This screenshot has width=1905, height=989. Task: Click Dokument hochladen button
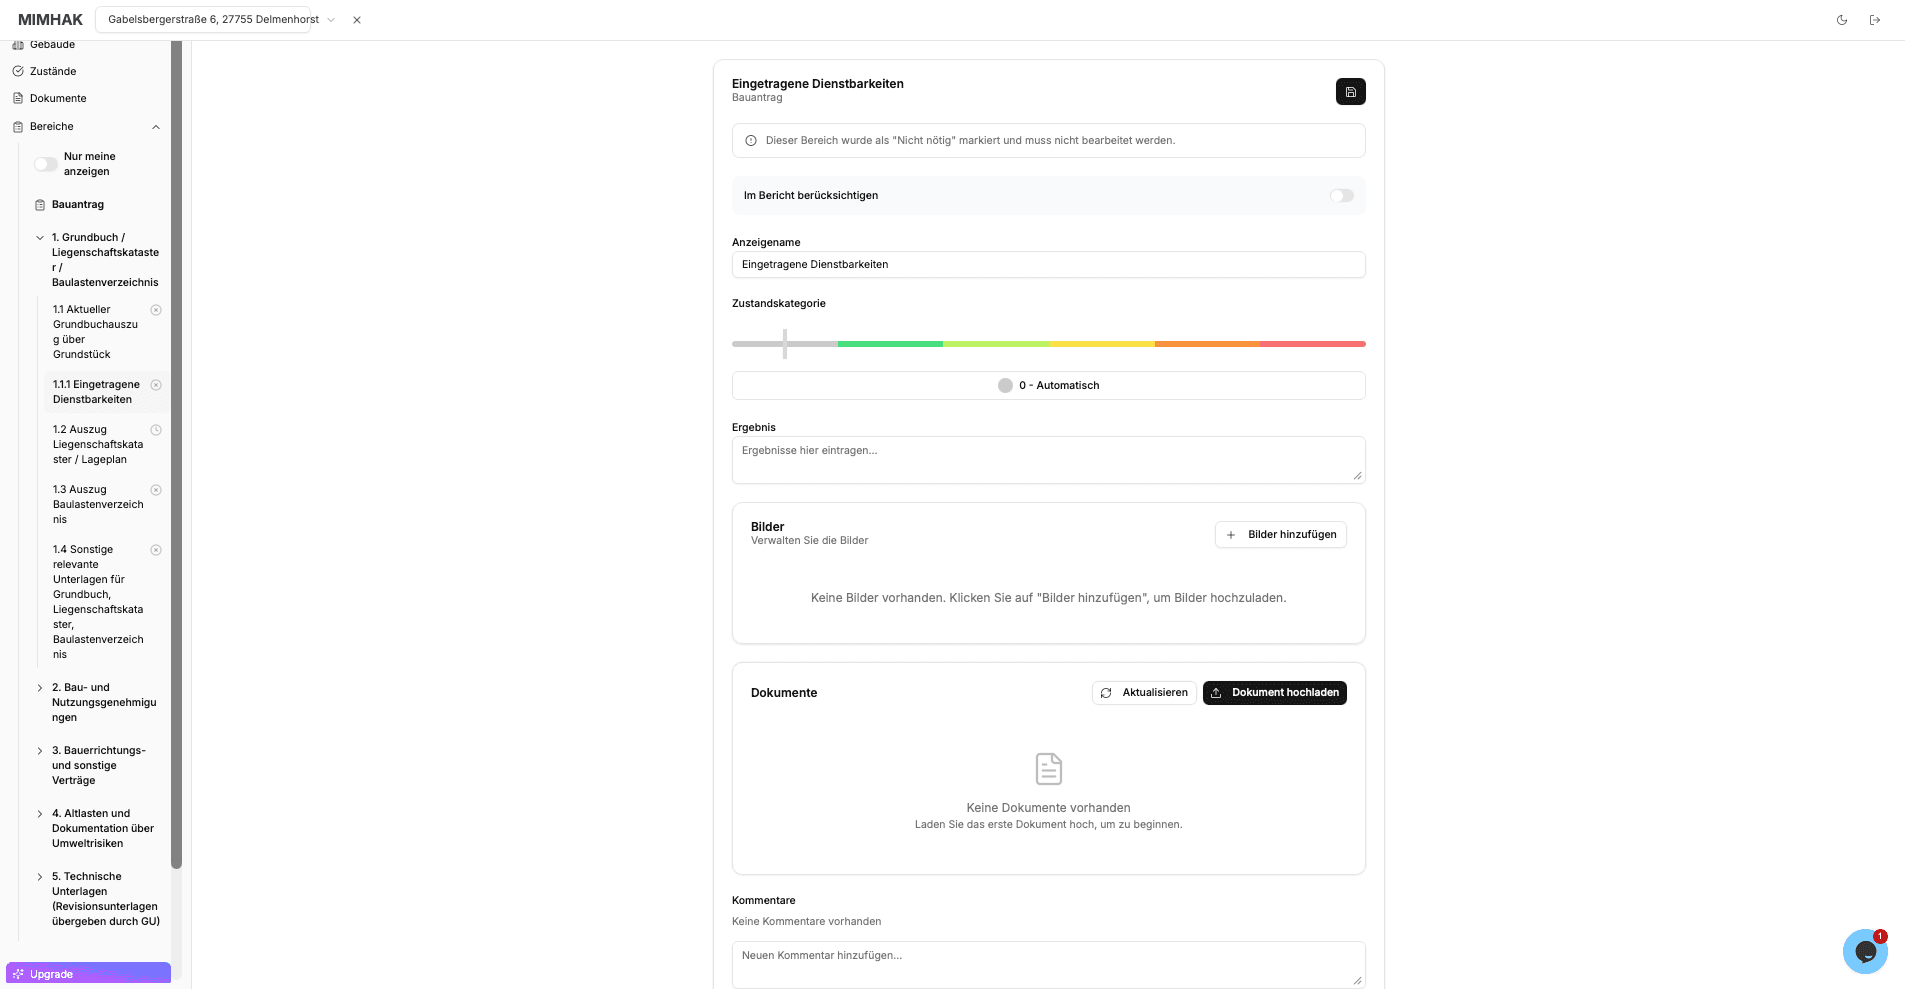click(1275, 693)
